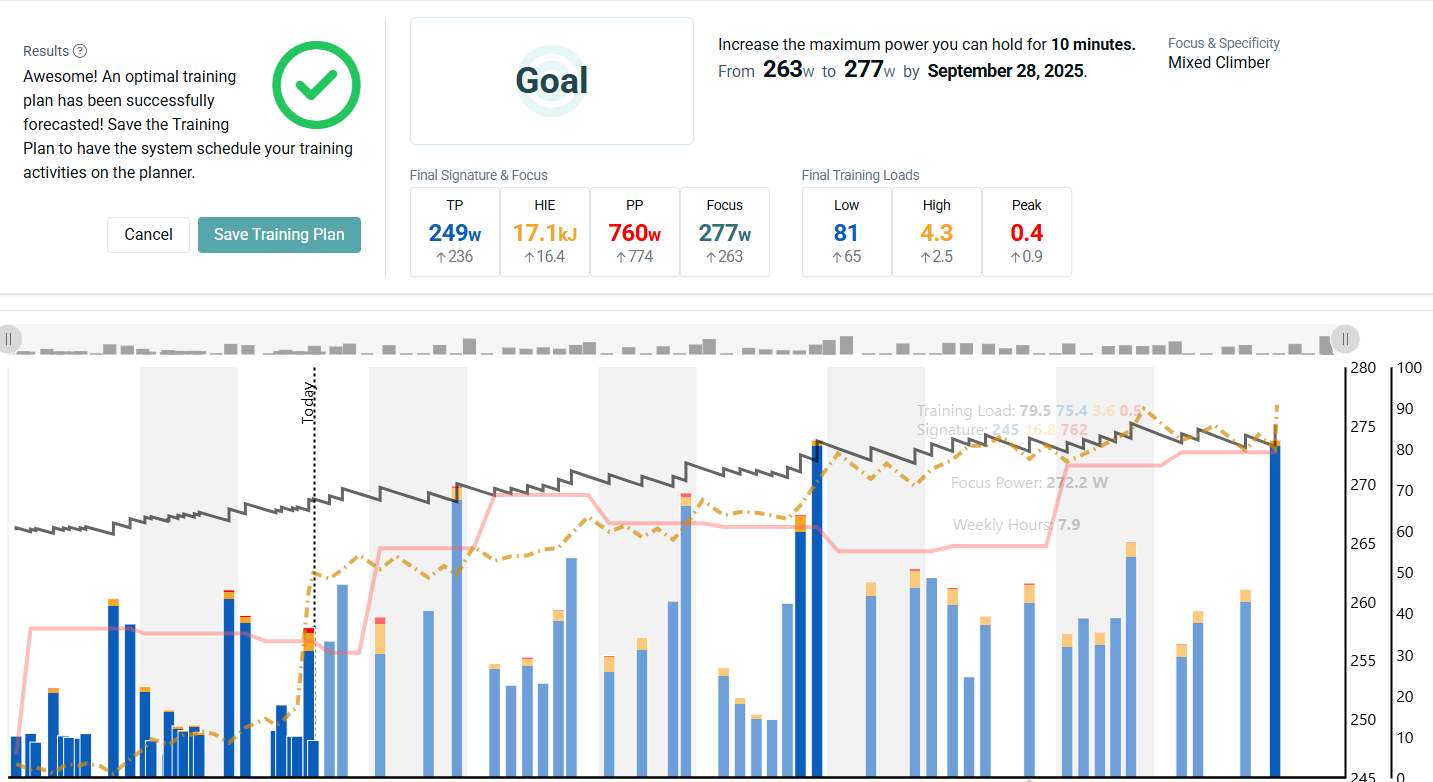
Task: Click the Results help question-mark icon
Action: (80, 51)
